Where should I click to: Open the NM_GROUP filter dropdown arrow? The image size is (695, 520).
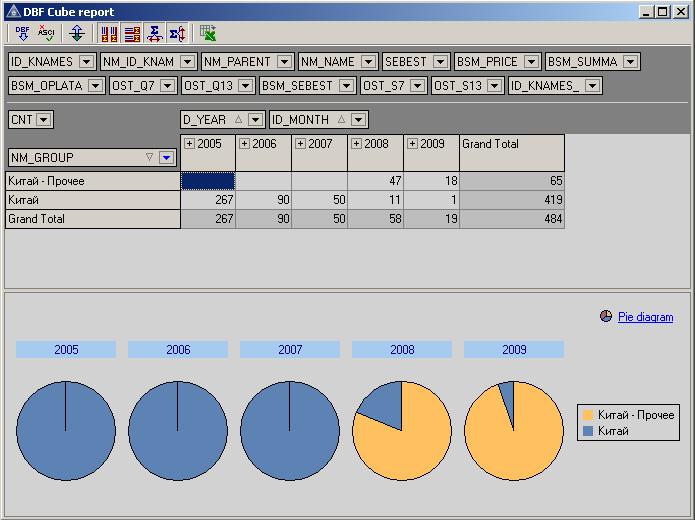click(x=166, y=157)
